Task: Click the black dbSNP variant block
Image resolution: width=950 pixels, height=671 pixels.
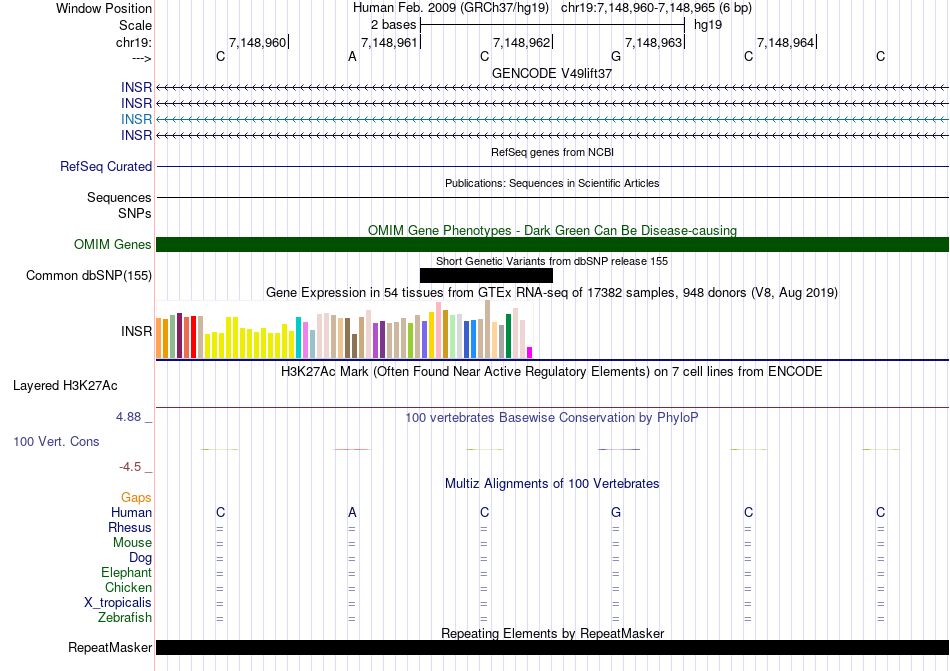Action: click(486, 276)
